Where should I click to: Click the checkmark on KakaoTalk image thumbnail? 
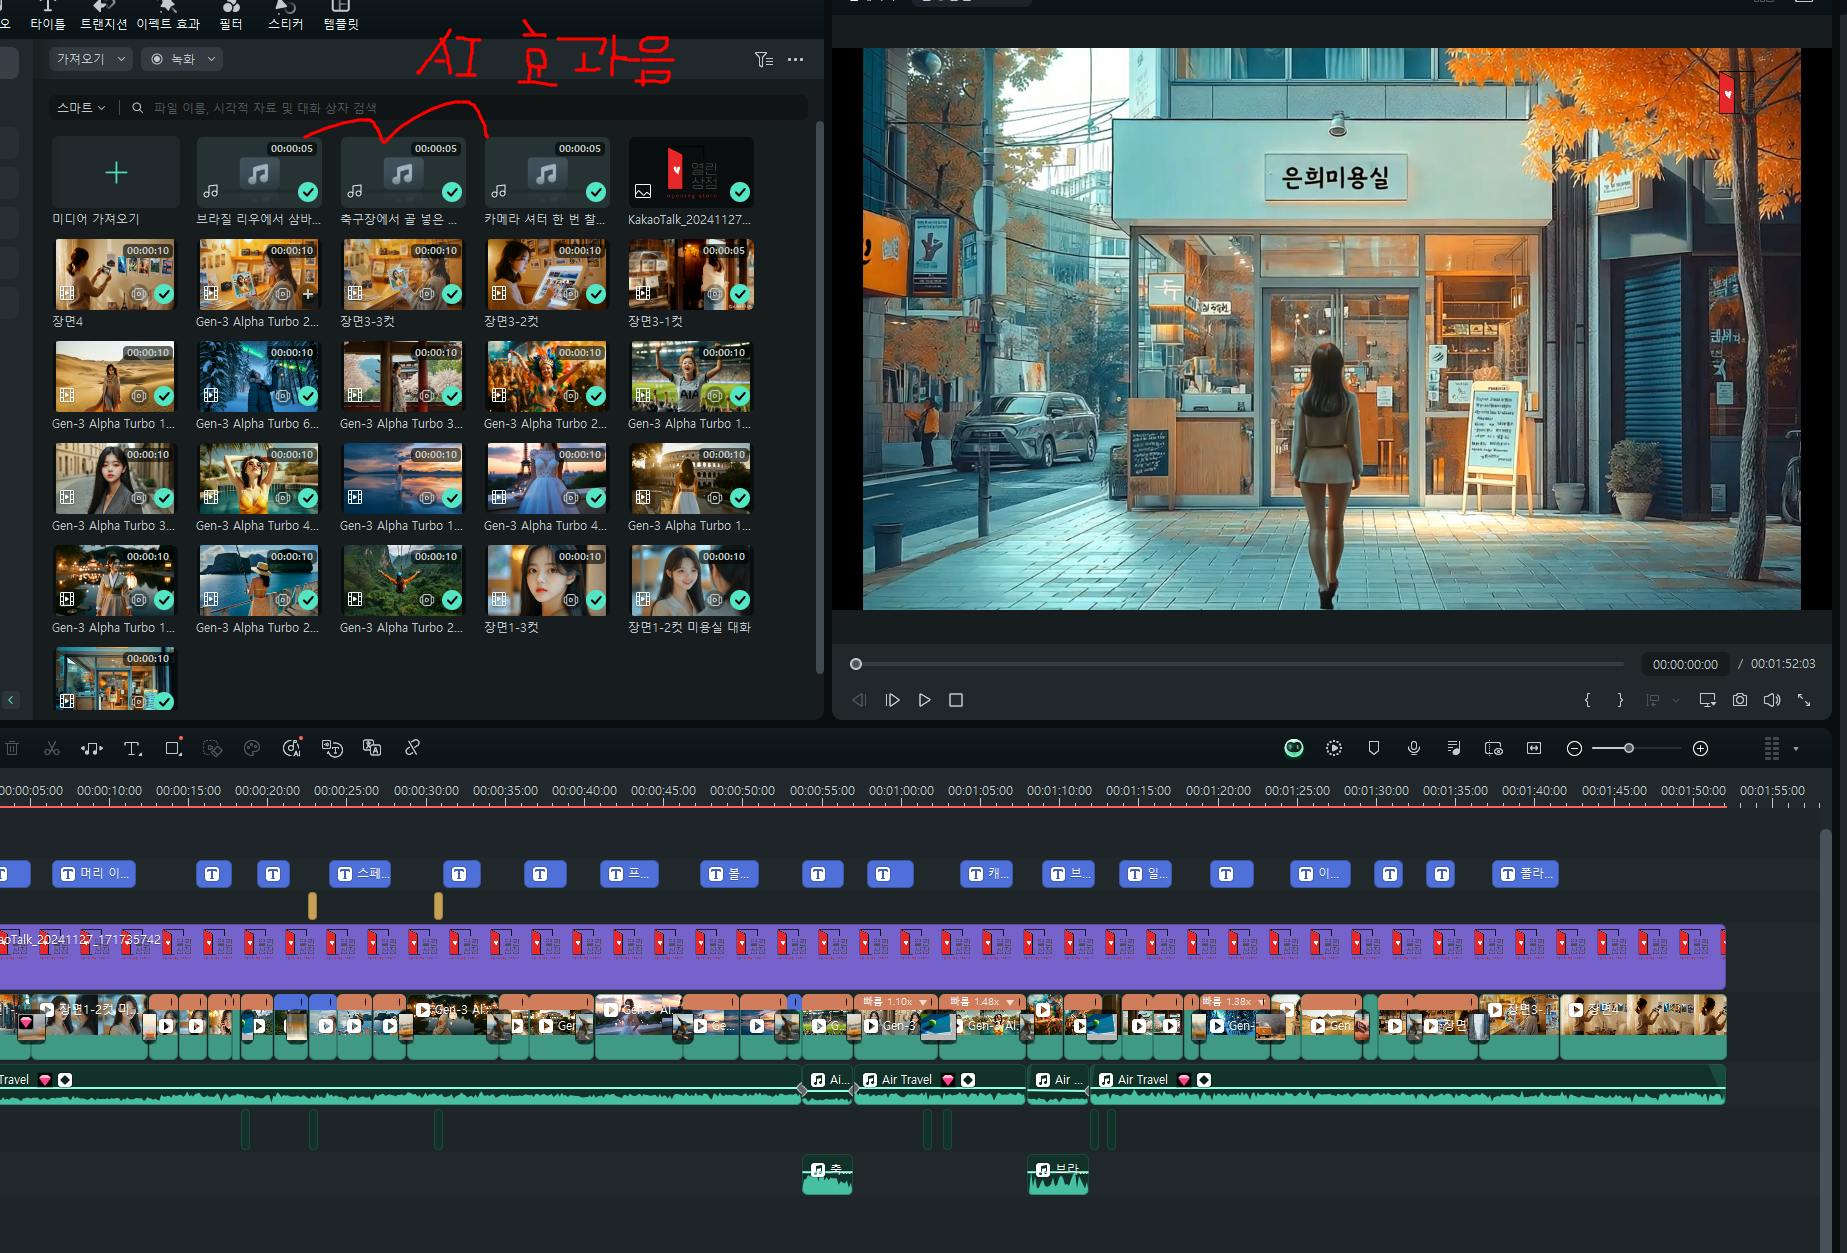tap(740, 192)
